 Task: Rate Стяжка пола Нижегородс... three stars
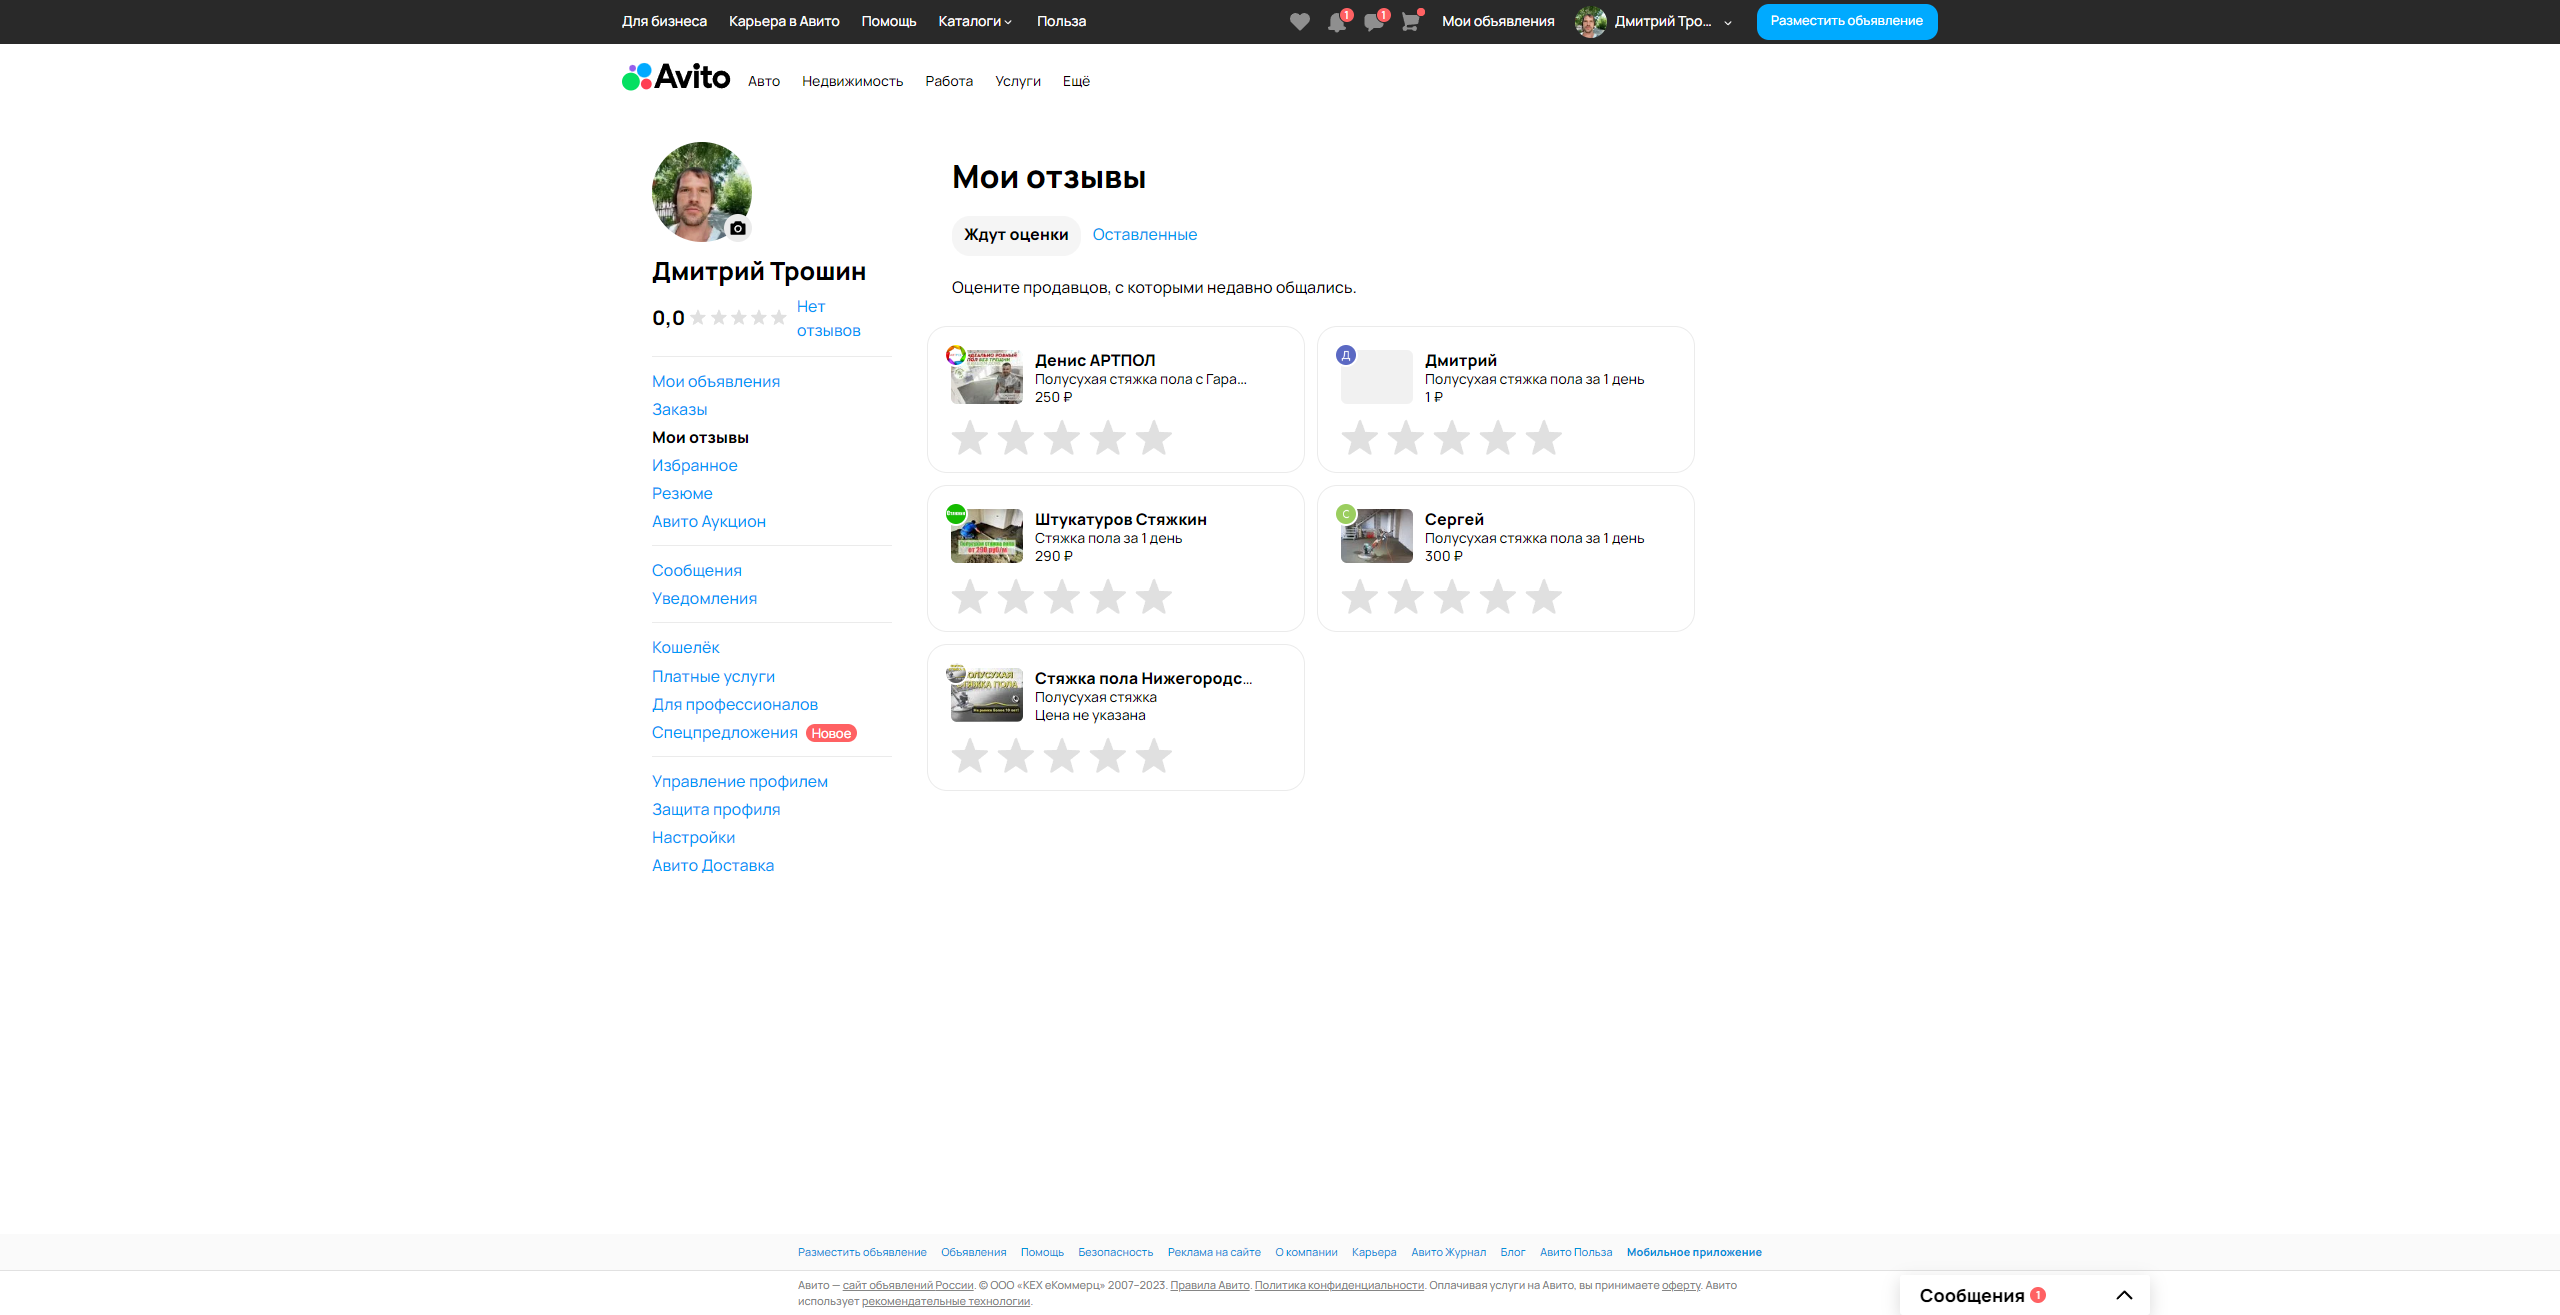[x=1062, y=756]
